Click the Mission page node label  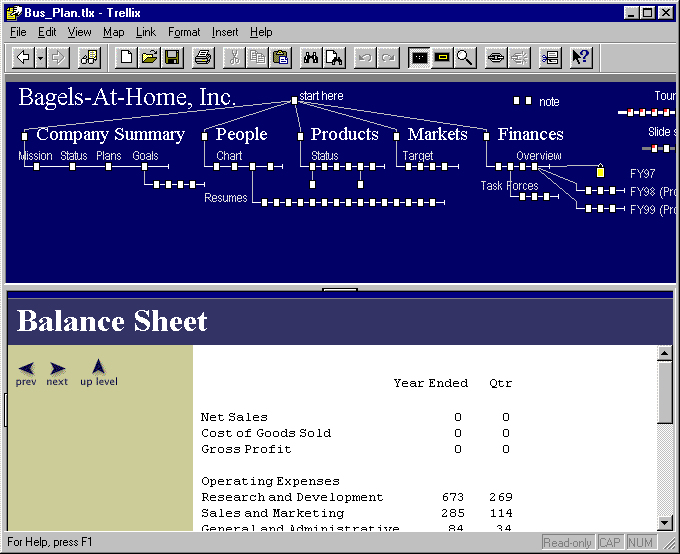pyautogui.click(x=36, y=156)
